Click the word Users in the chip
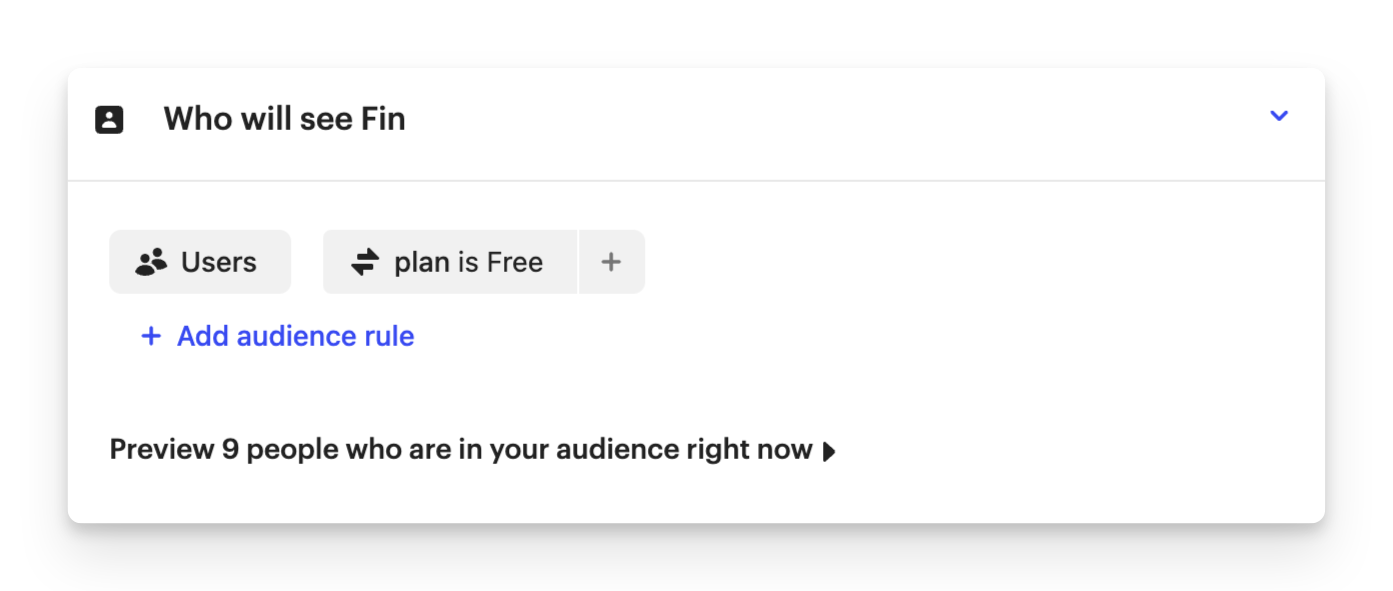Screen dimensions: 1393x591 (x=219, y=262)
